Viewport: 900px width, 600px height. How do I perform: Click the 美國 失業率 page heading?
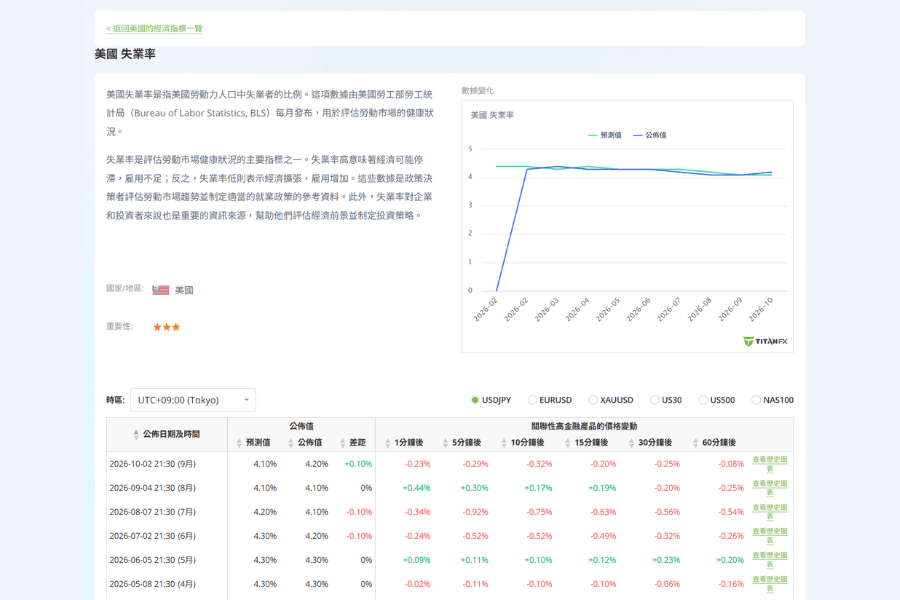pos(125,54)
